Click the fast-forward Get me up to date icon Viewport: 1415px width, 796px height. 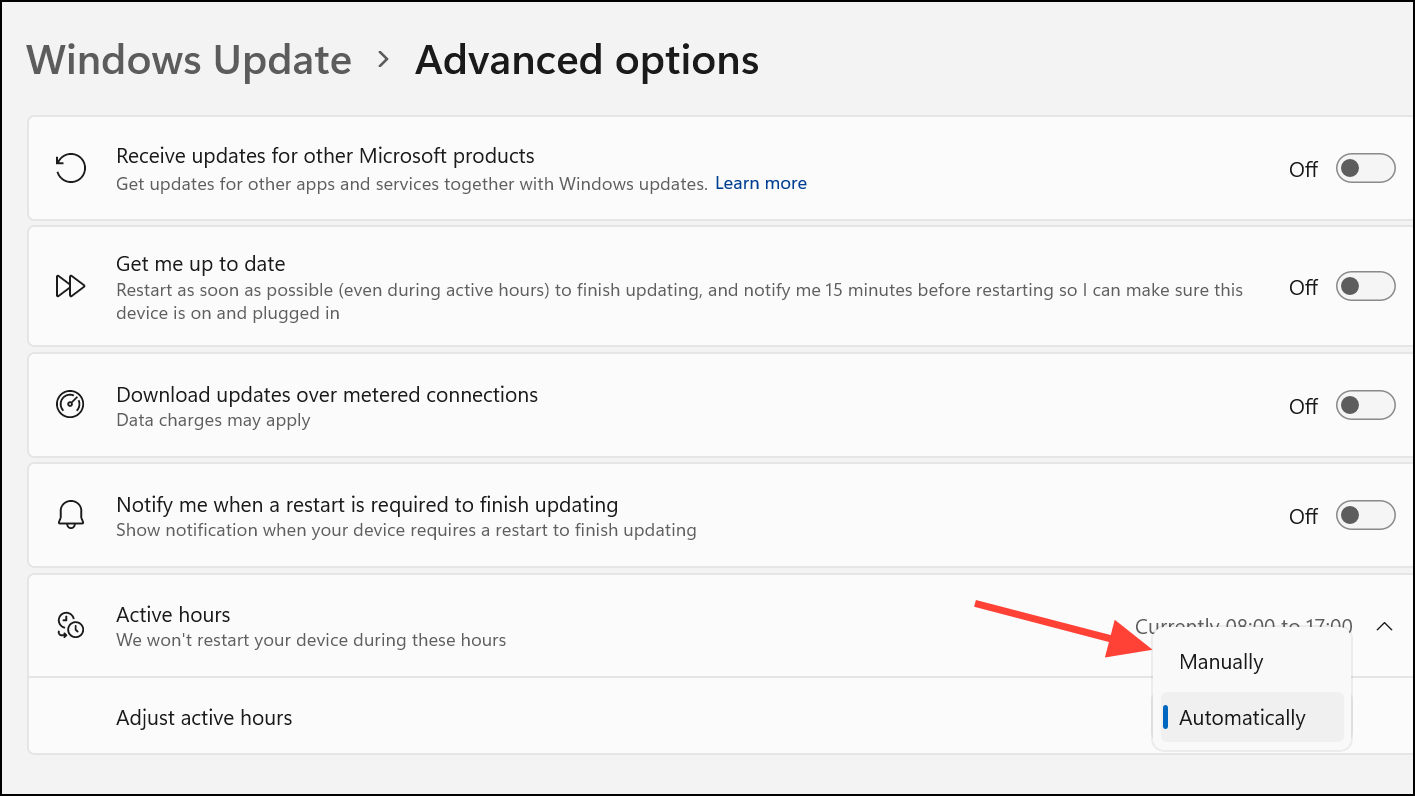(70, 287)
